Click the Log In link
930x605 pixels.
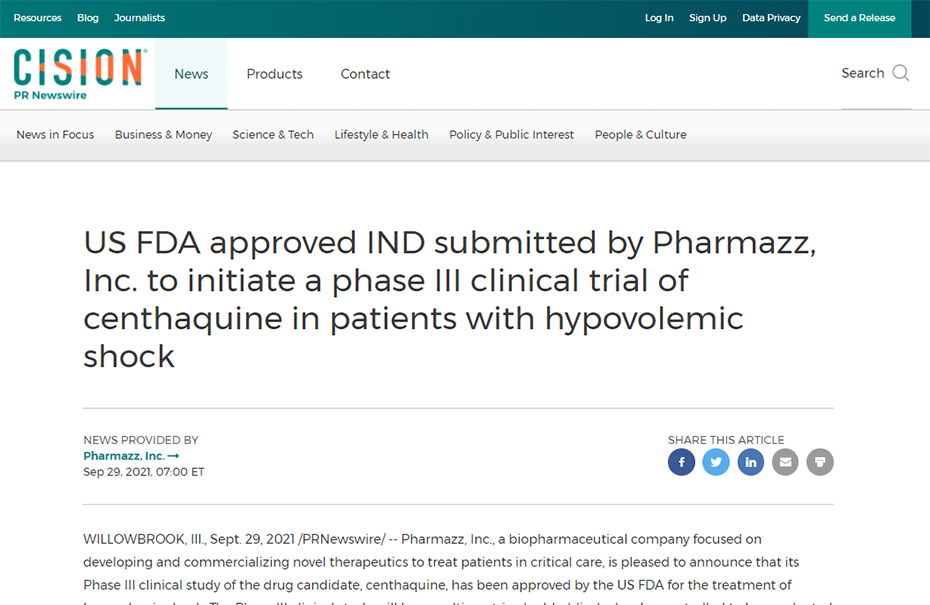[x=659, y=18]
